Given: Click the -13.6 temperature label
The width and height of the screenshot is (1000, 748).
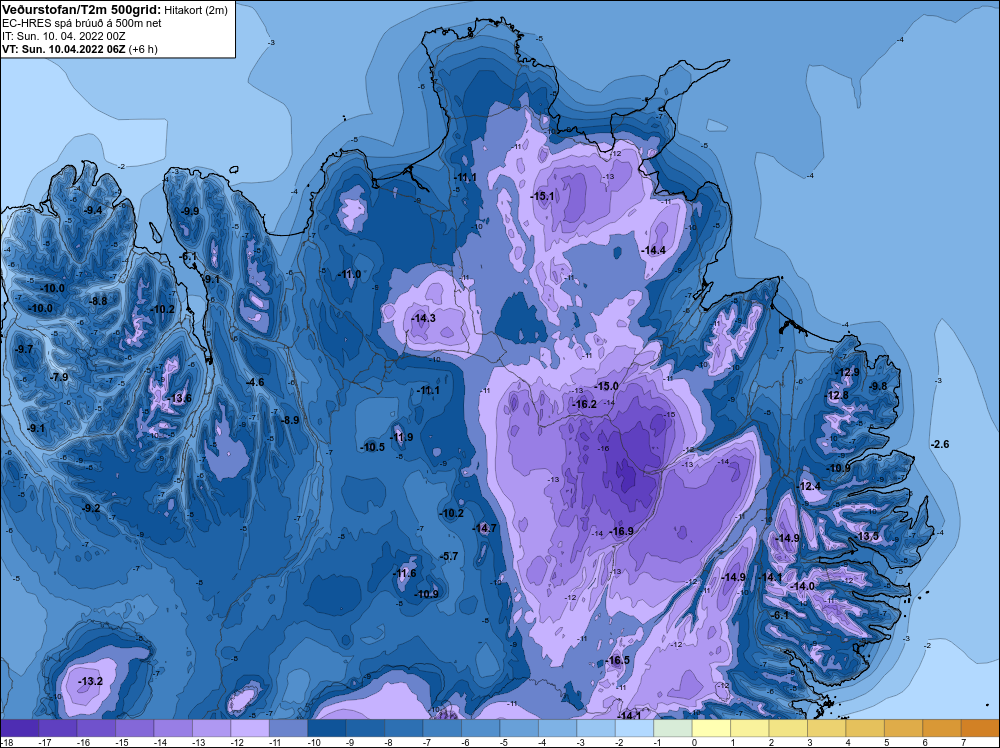Looking at the screenshot, I should [179, 399].
